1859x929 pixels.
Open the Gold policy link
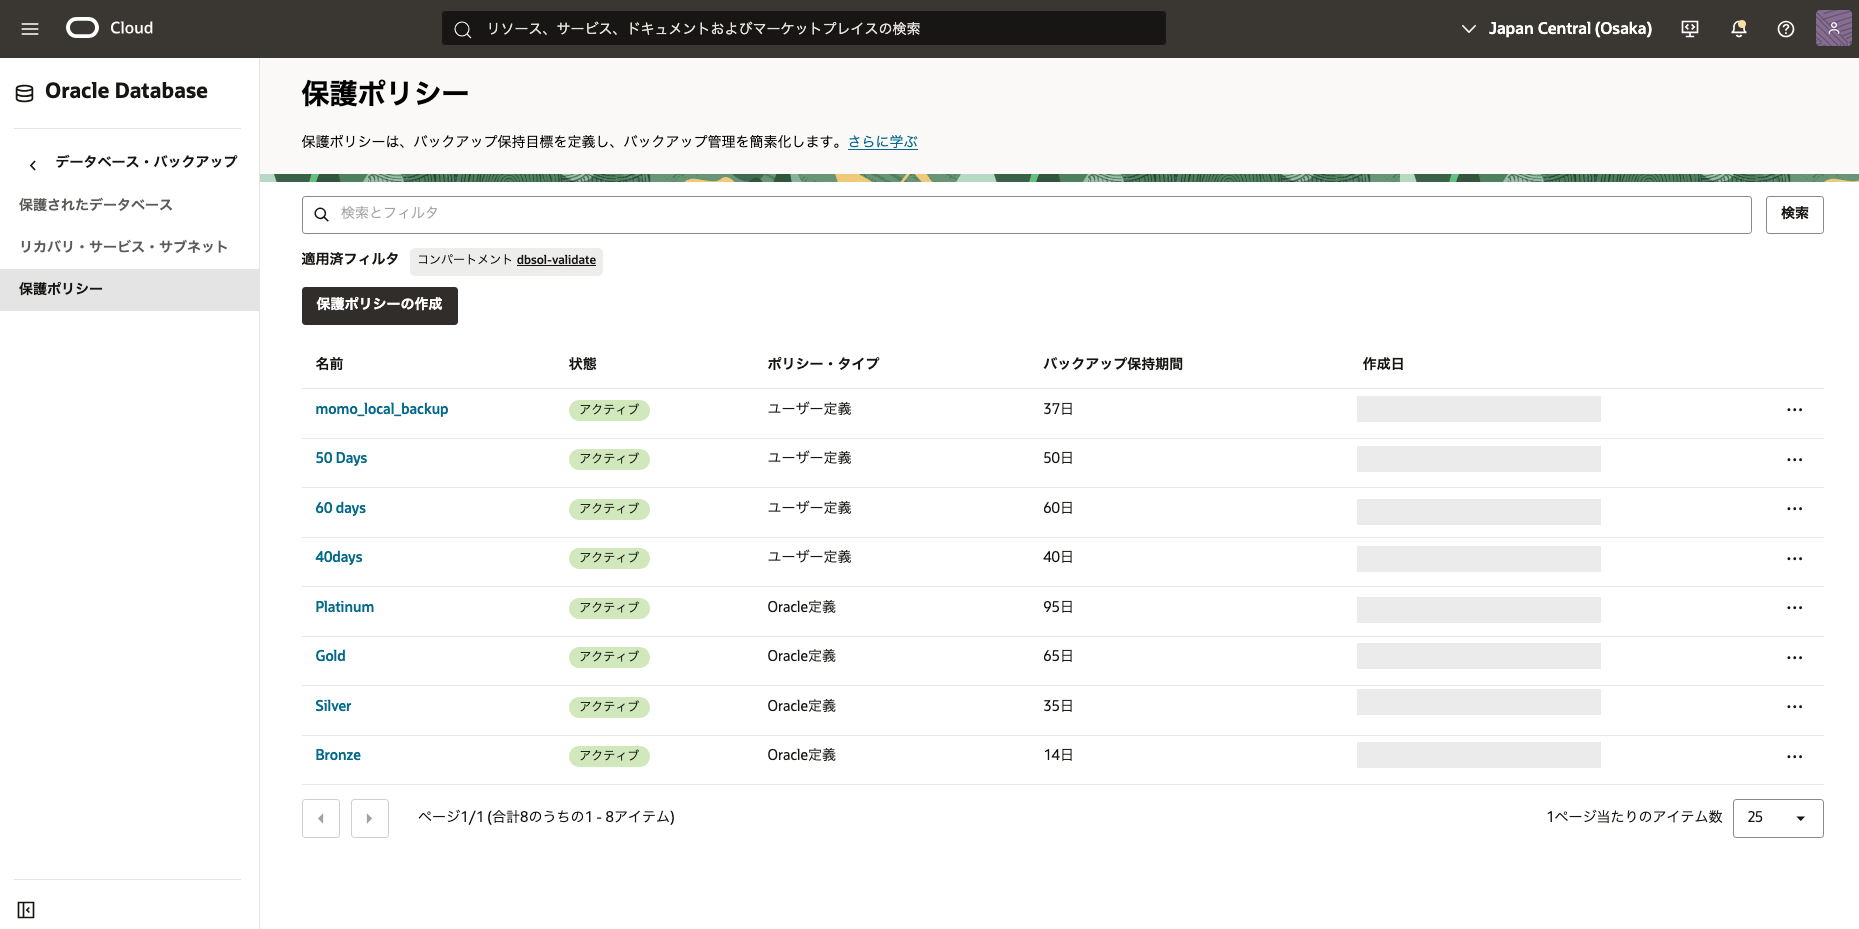(x=330, y=656)
